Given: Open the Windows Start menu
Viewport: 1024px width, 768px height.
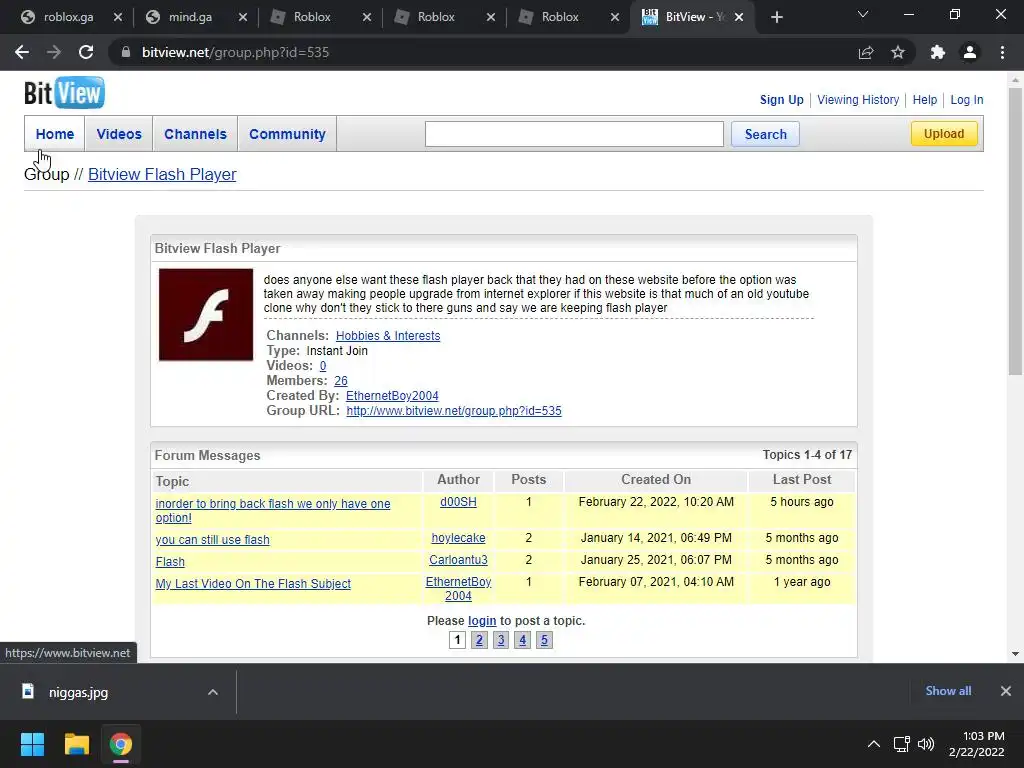Looking at the screenshot, I should 32,744.
